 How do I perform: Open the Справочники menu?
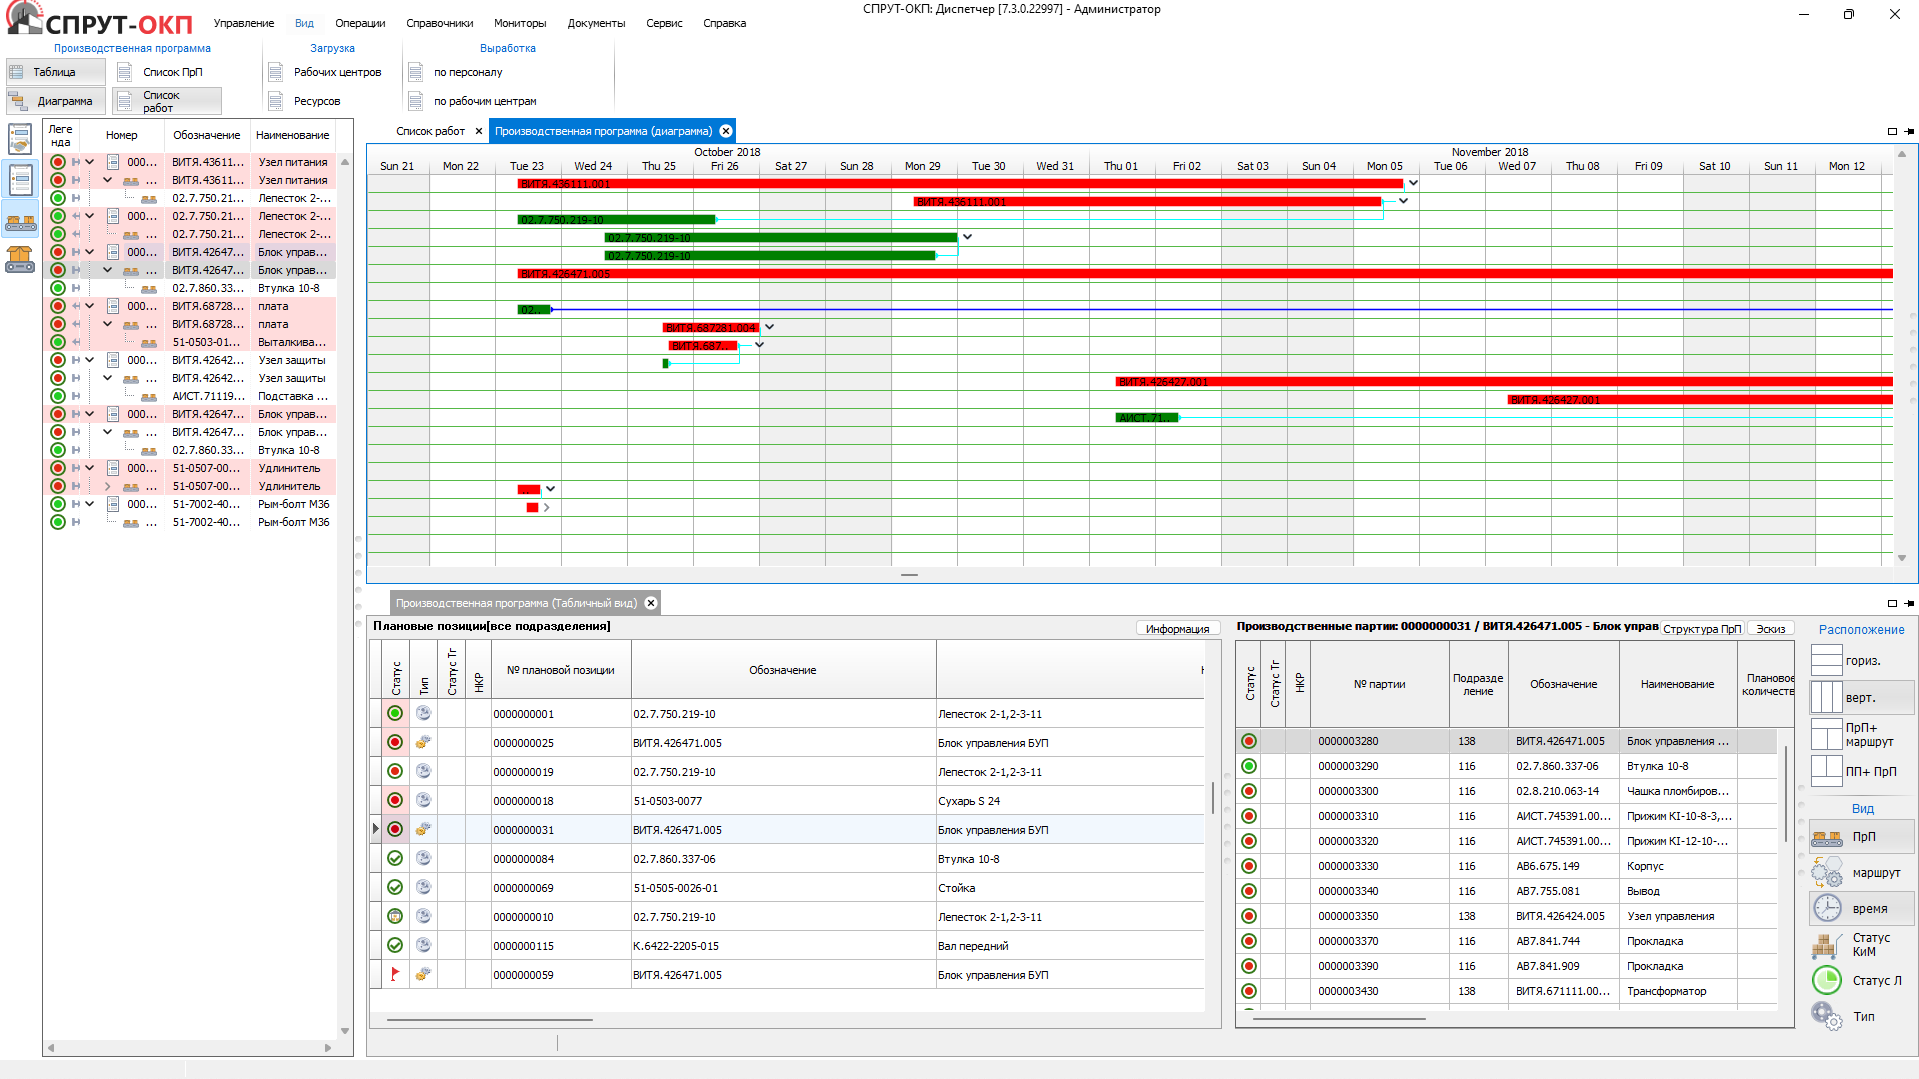pyautogui.click(x=439, y=23)
